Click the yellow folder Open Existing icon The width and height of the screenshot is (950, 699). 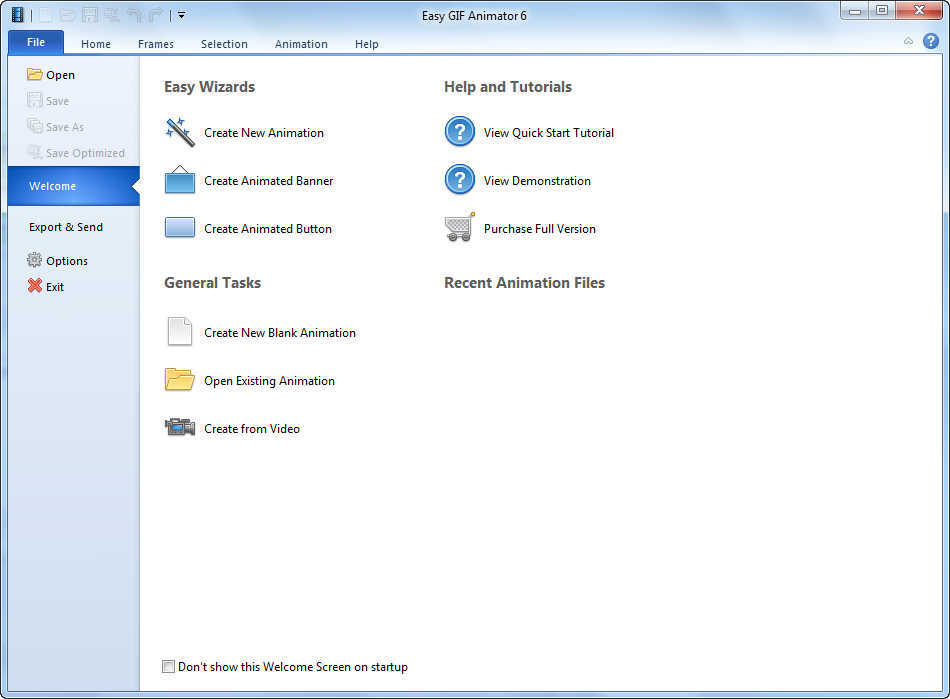[x=179, y=379]
